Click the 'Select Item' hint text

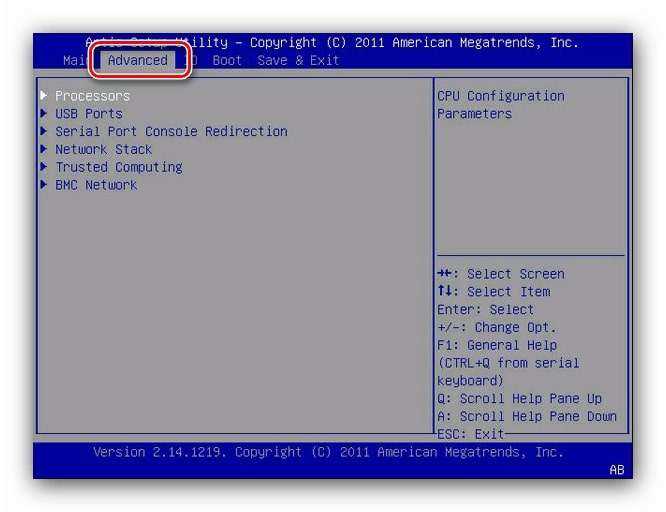(x=508, y=292)
